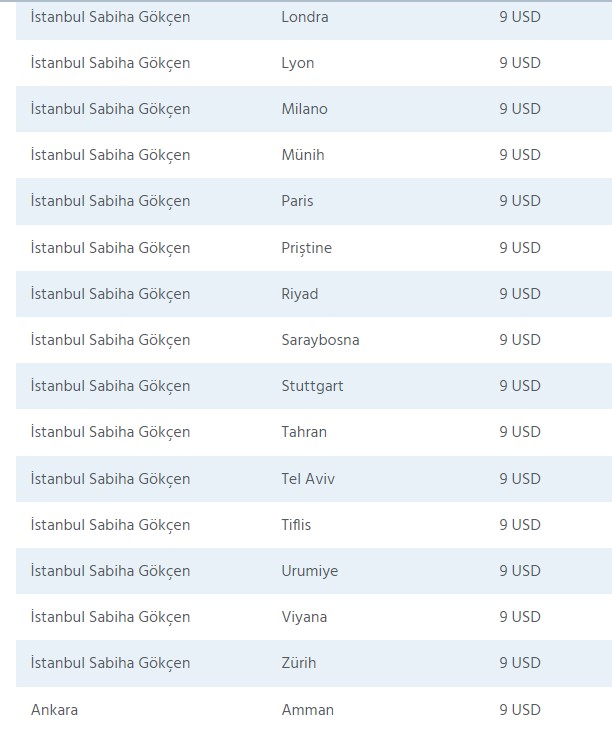Select the Priştine destination cell
This screenshot has height=731, width=612.
point(307,248)
